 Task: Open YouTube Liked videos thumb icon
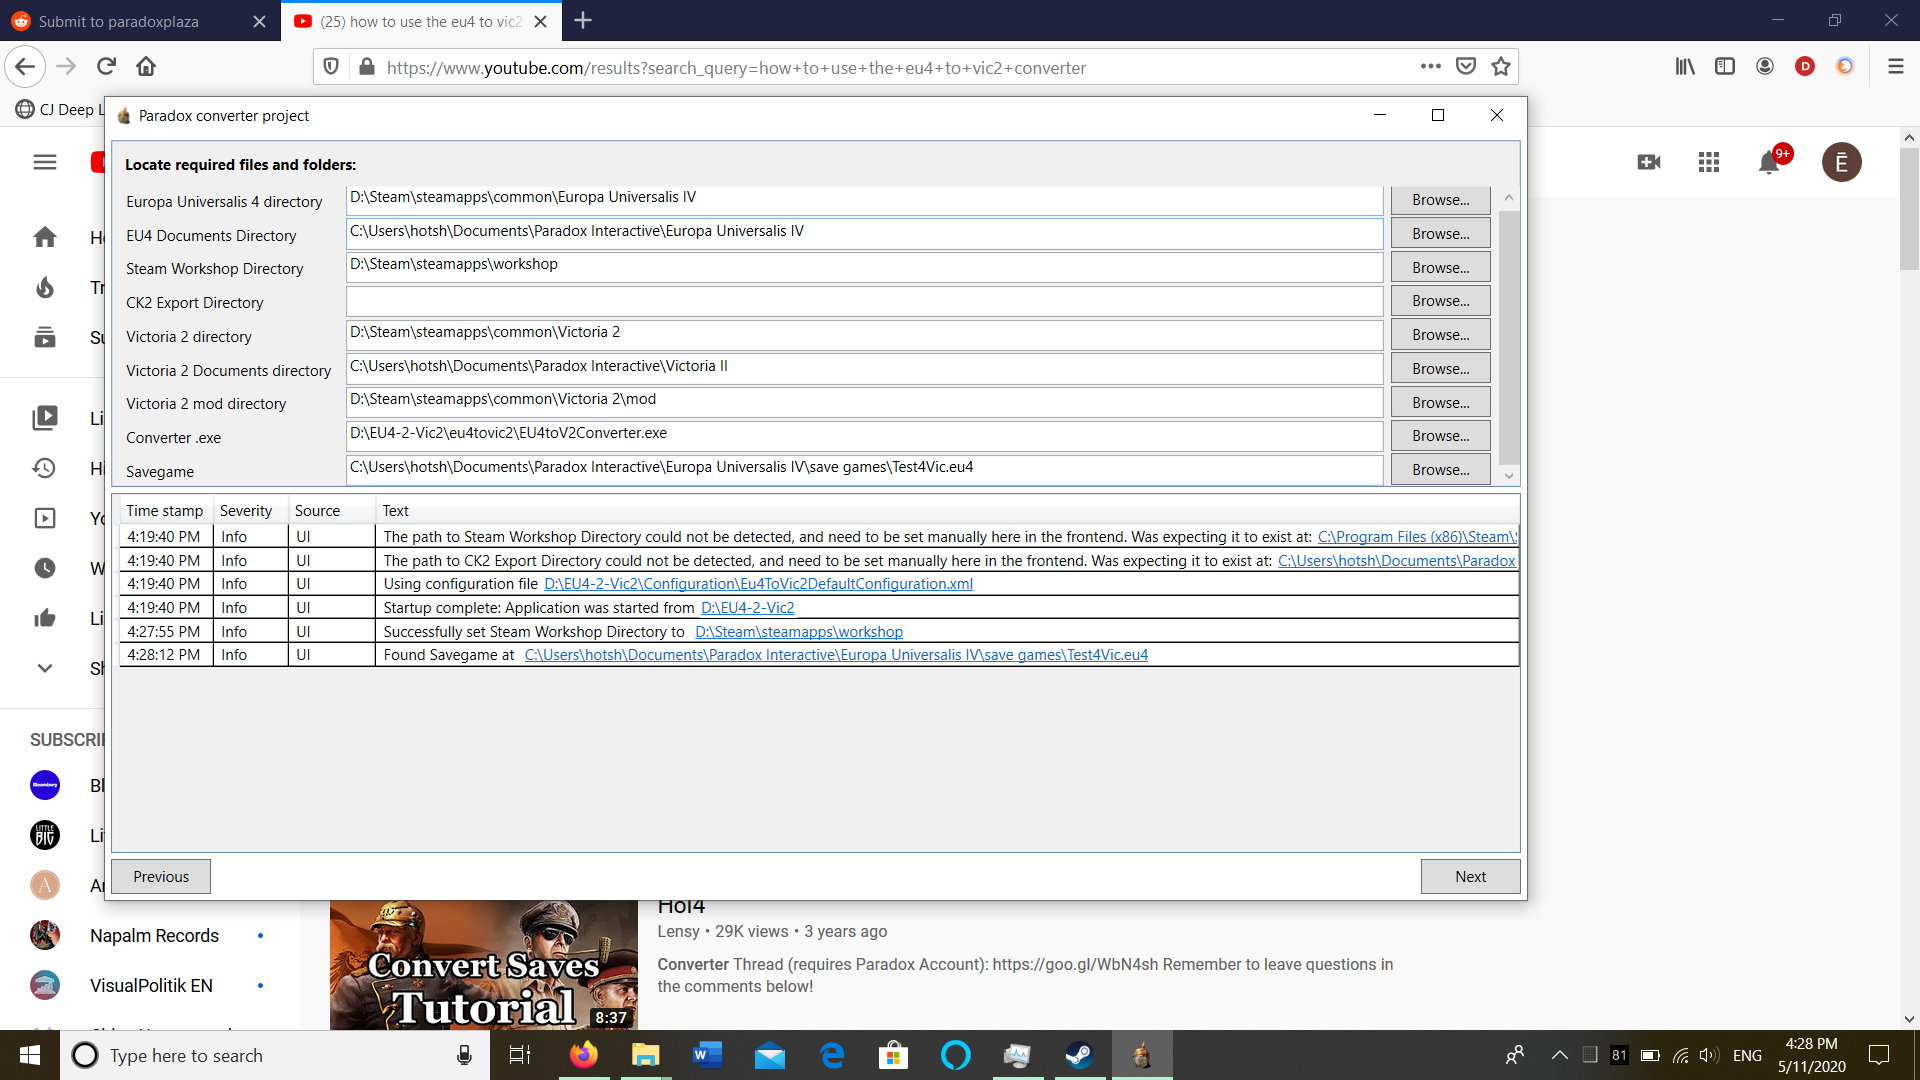(45, 618)
